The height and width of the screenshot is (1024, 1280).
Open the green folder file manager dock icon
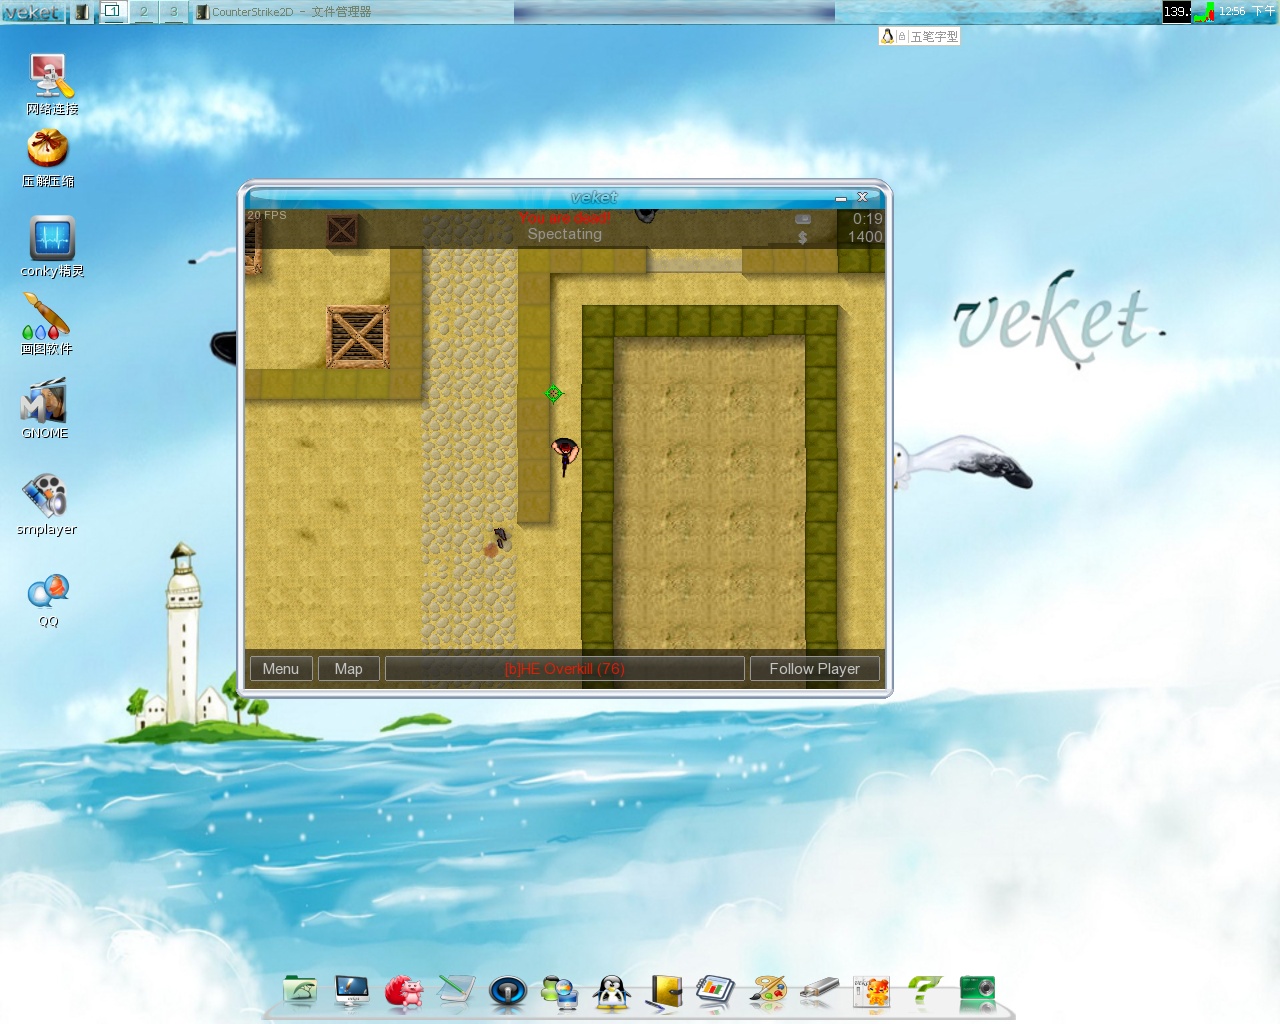coord(300,991)
